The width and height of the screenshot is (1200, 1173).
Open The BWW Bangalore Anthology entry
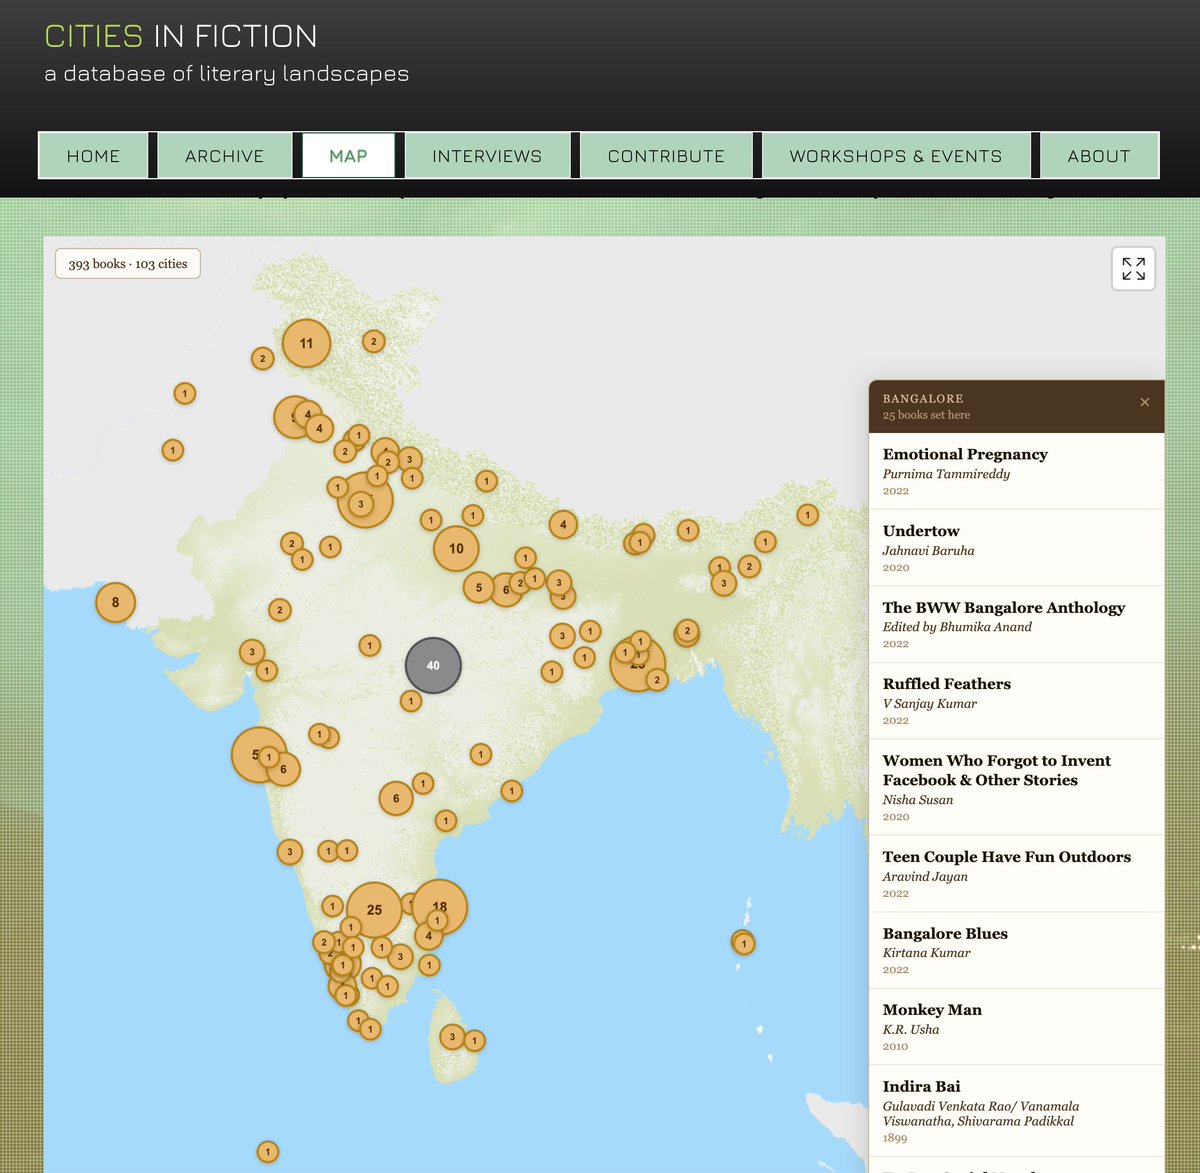tap(1016, 624)
